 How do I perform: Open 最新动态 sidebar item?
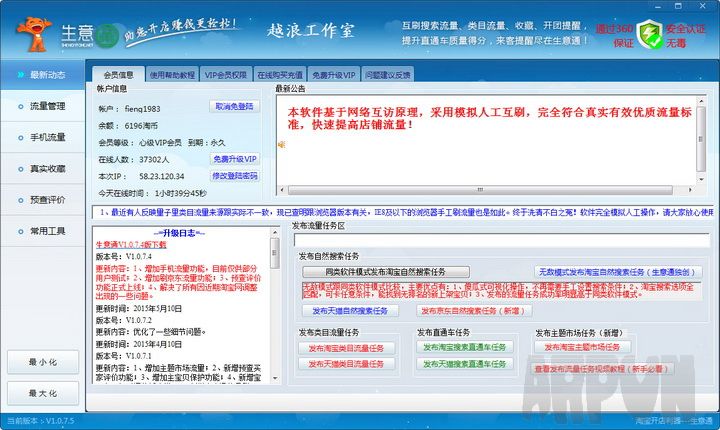point(42,75)
